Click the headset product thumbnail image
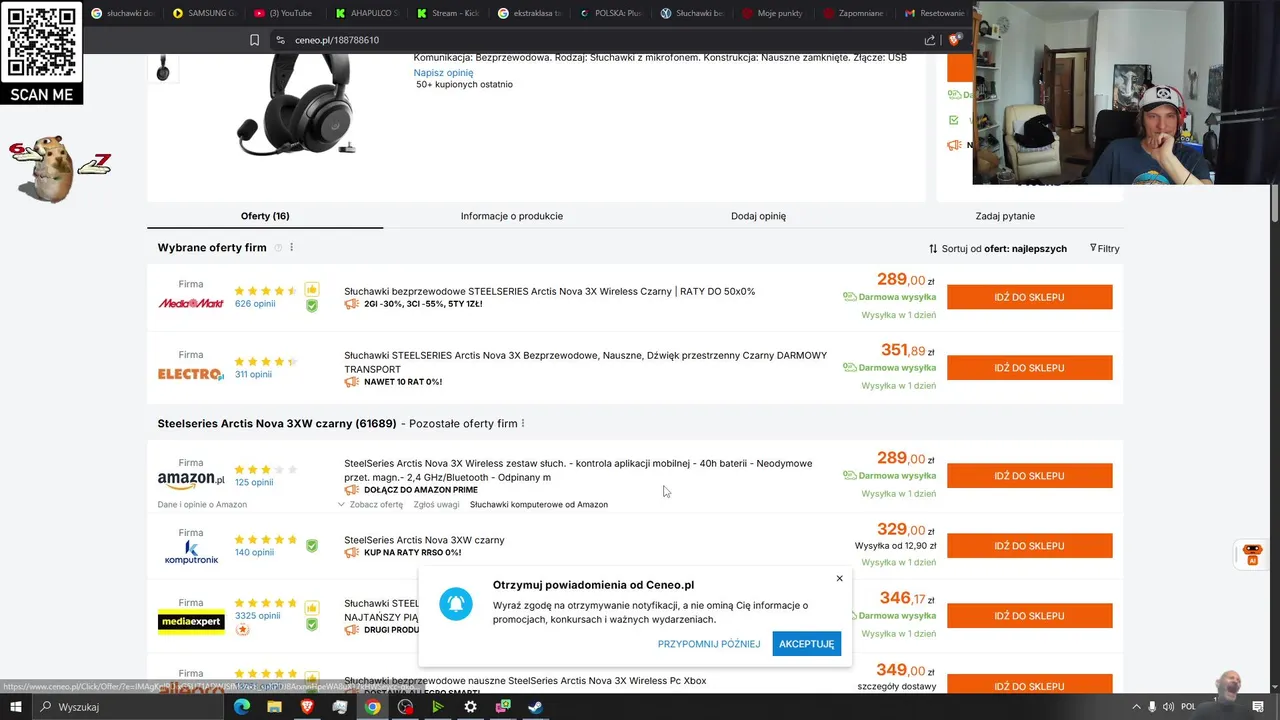The width and height of the screenshot is (1280, 720). click(296, 105)
